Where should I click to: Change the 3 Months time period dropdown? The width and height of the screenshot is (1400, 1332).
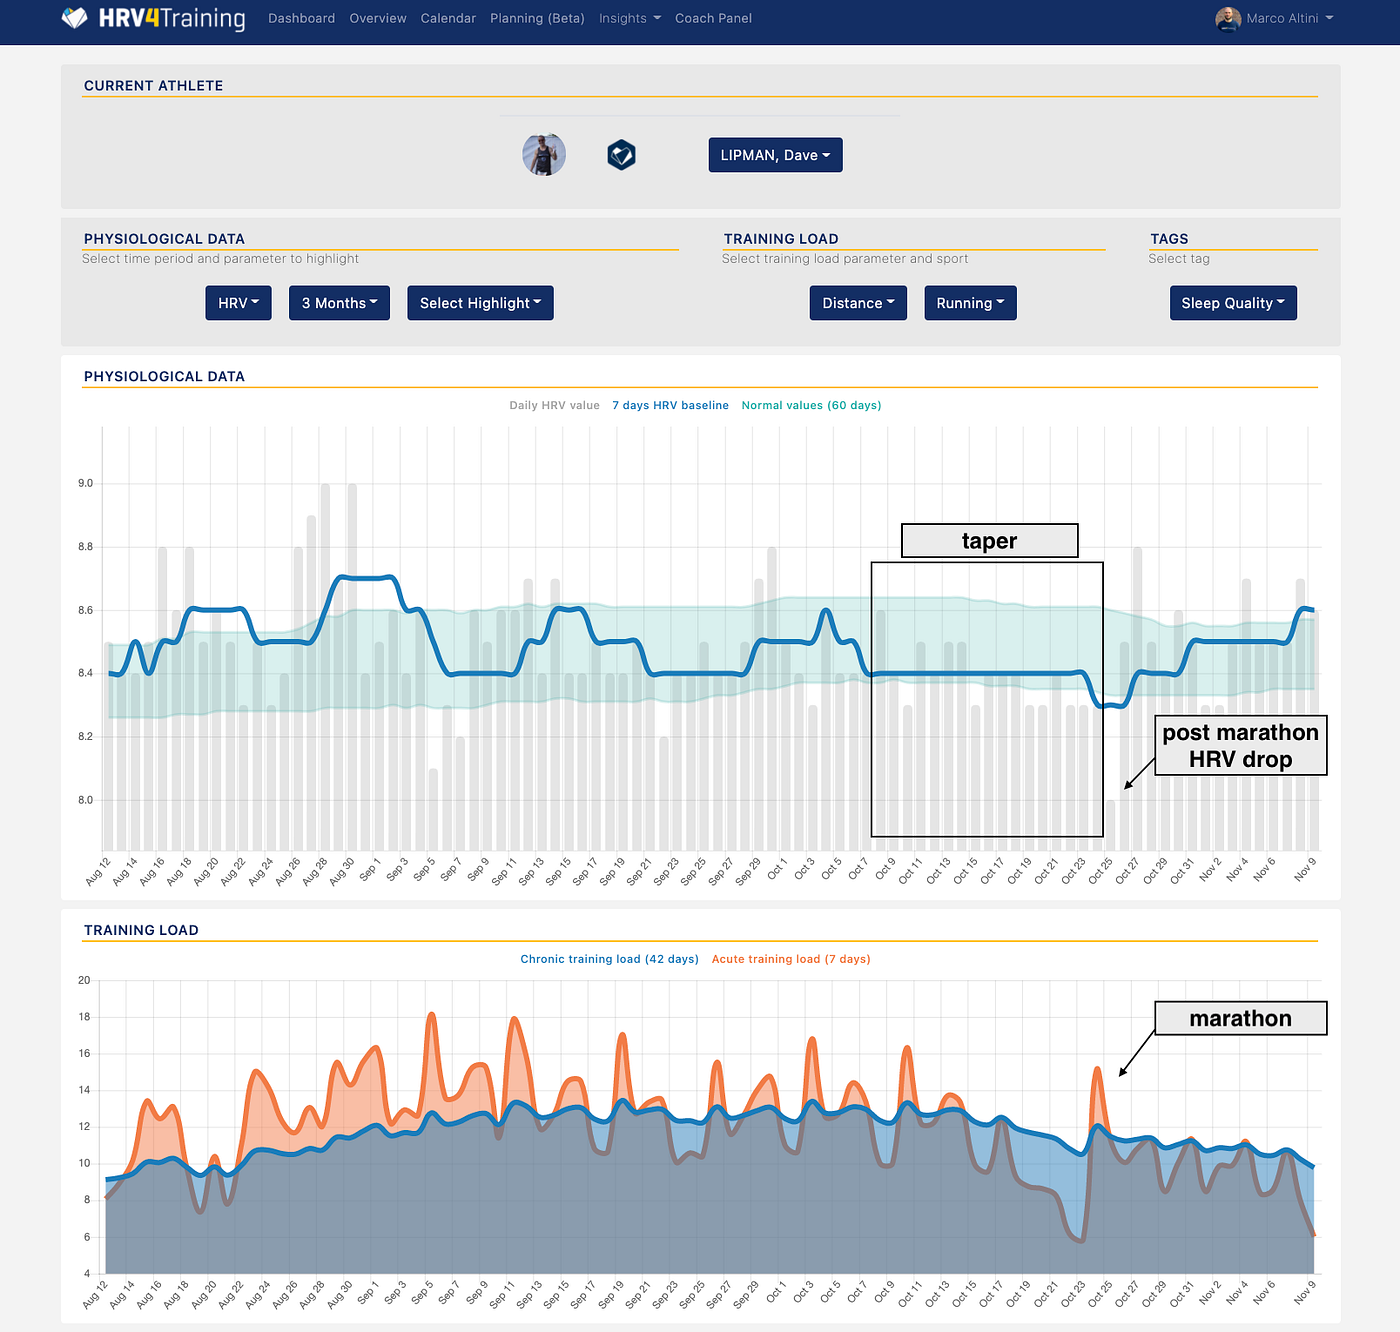[339, 303]
